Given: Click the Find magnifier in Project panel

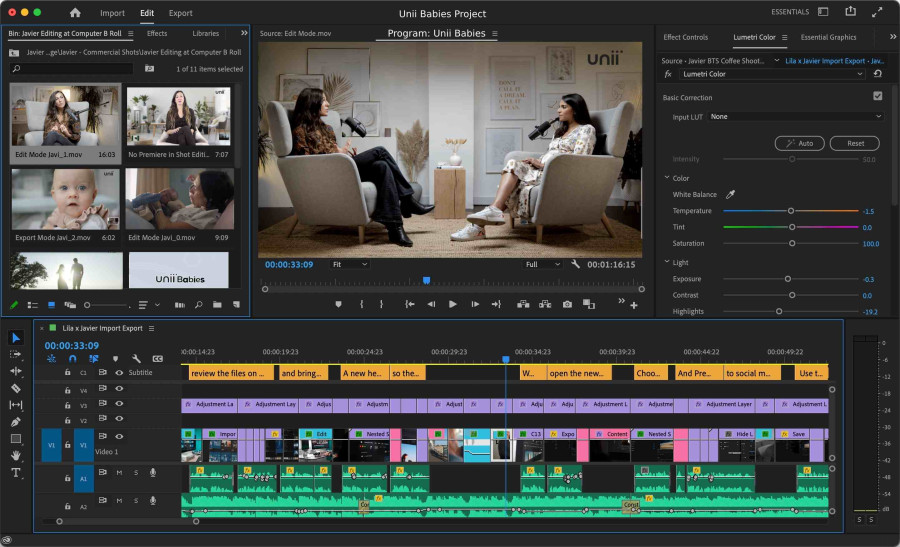Looking at the screenshot, I should pyautogui.click(x=199, y=305).
